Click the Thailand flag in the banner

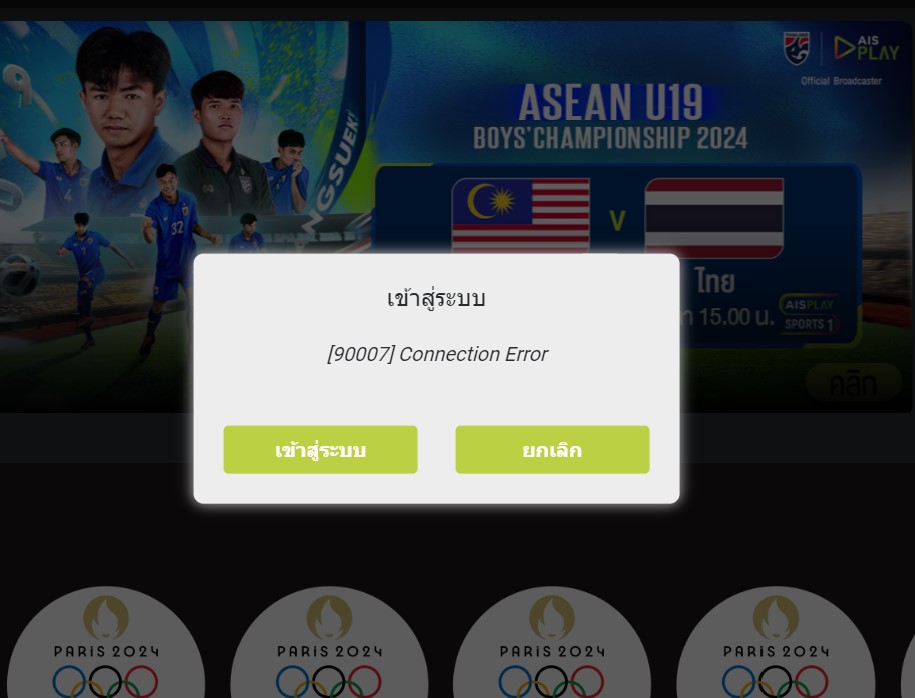[x=714, y=218]
